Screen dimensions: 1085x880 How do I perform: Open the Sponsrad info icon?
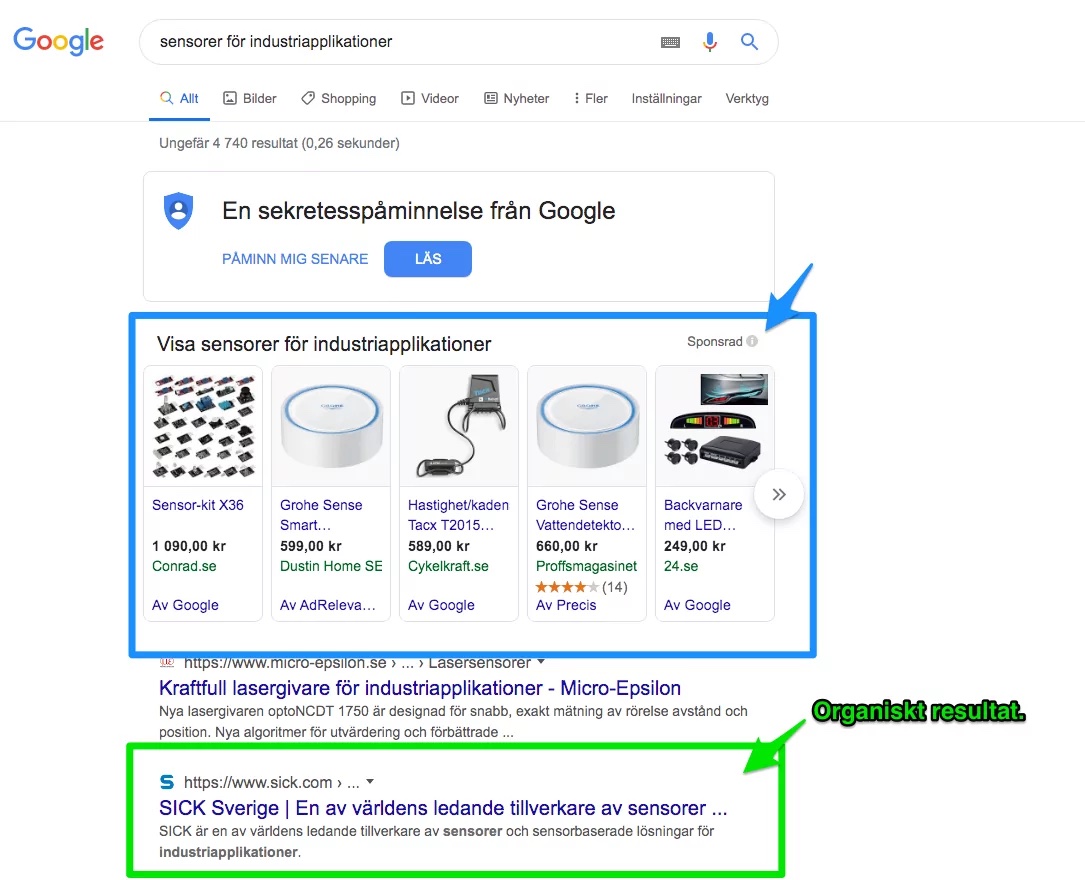point(752,341)
